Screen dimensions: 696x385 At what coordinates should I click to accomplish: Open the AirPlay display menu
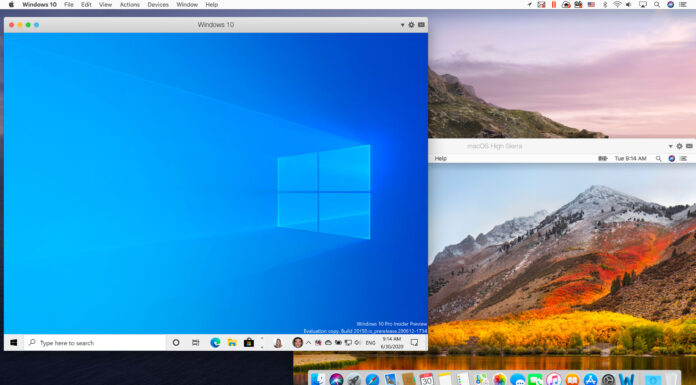click(643, 4)
